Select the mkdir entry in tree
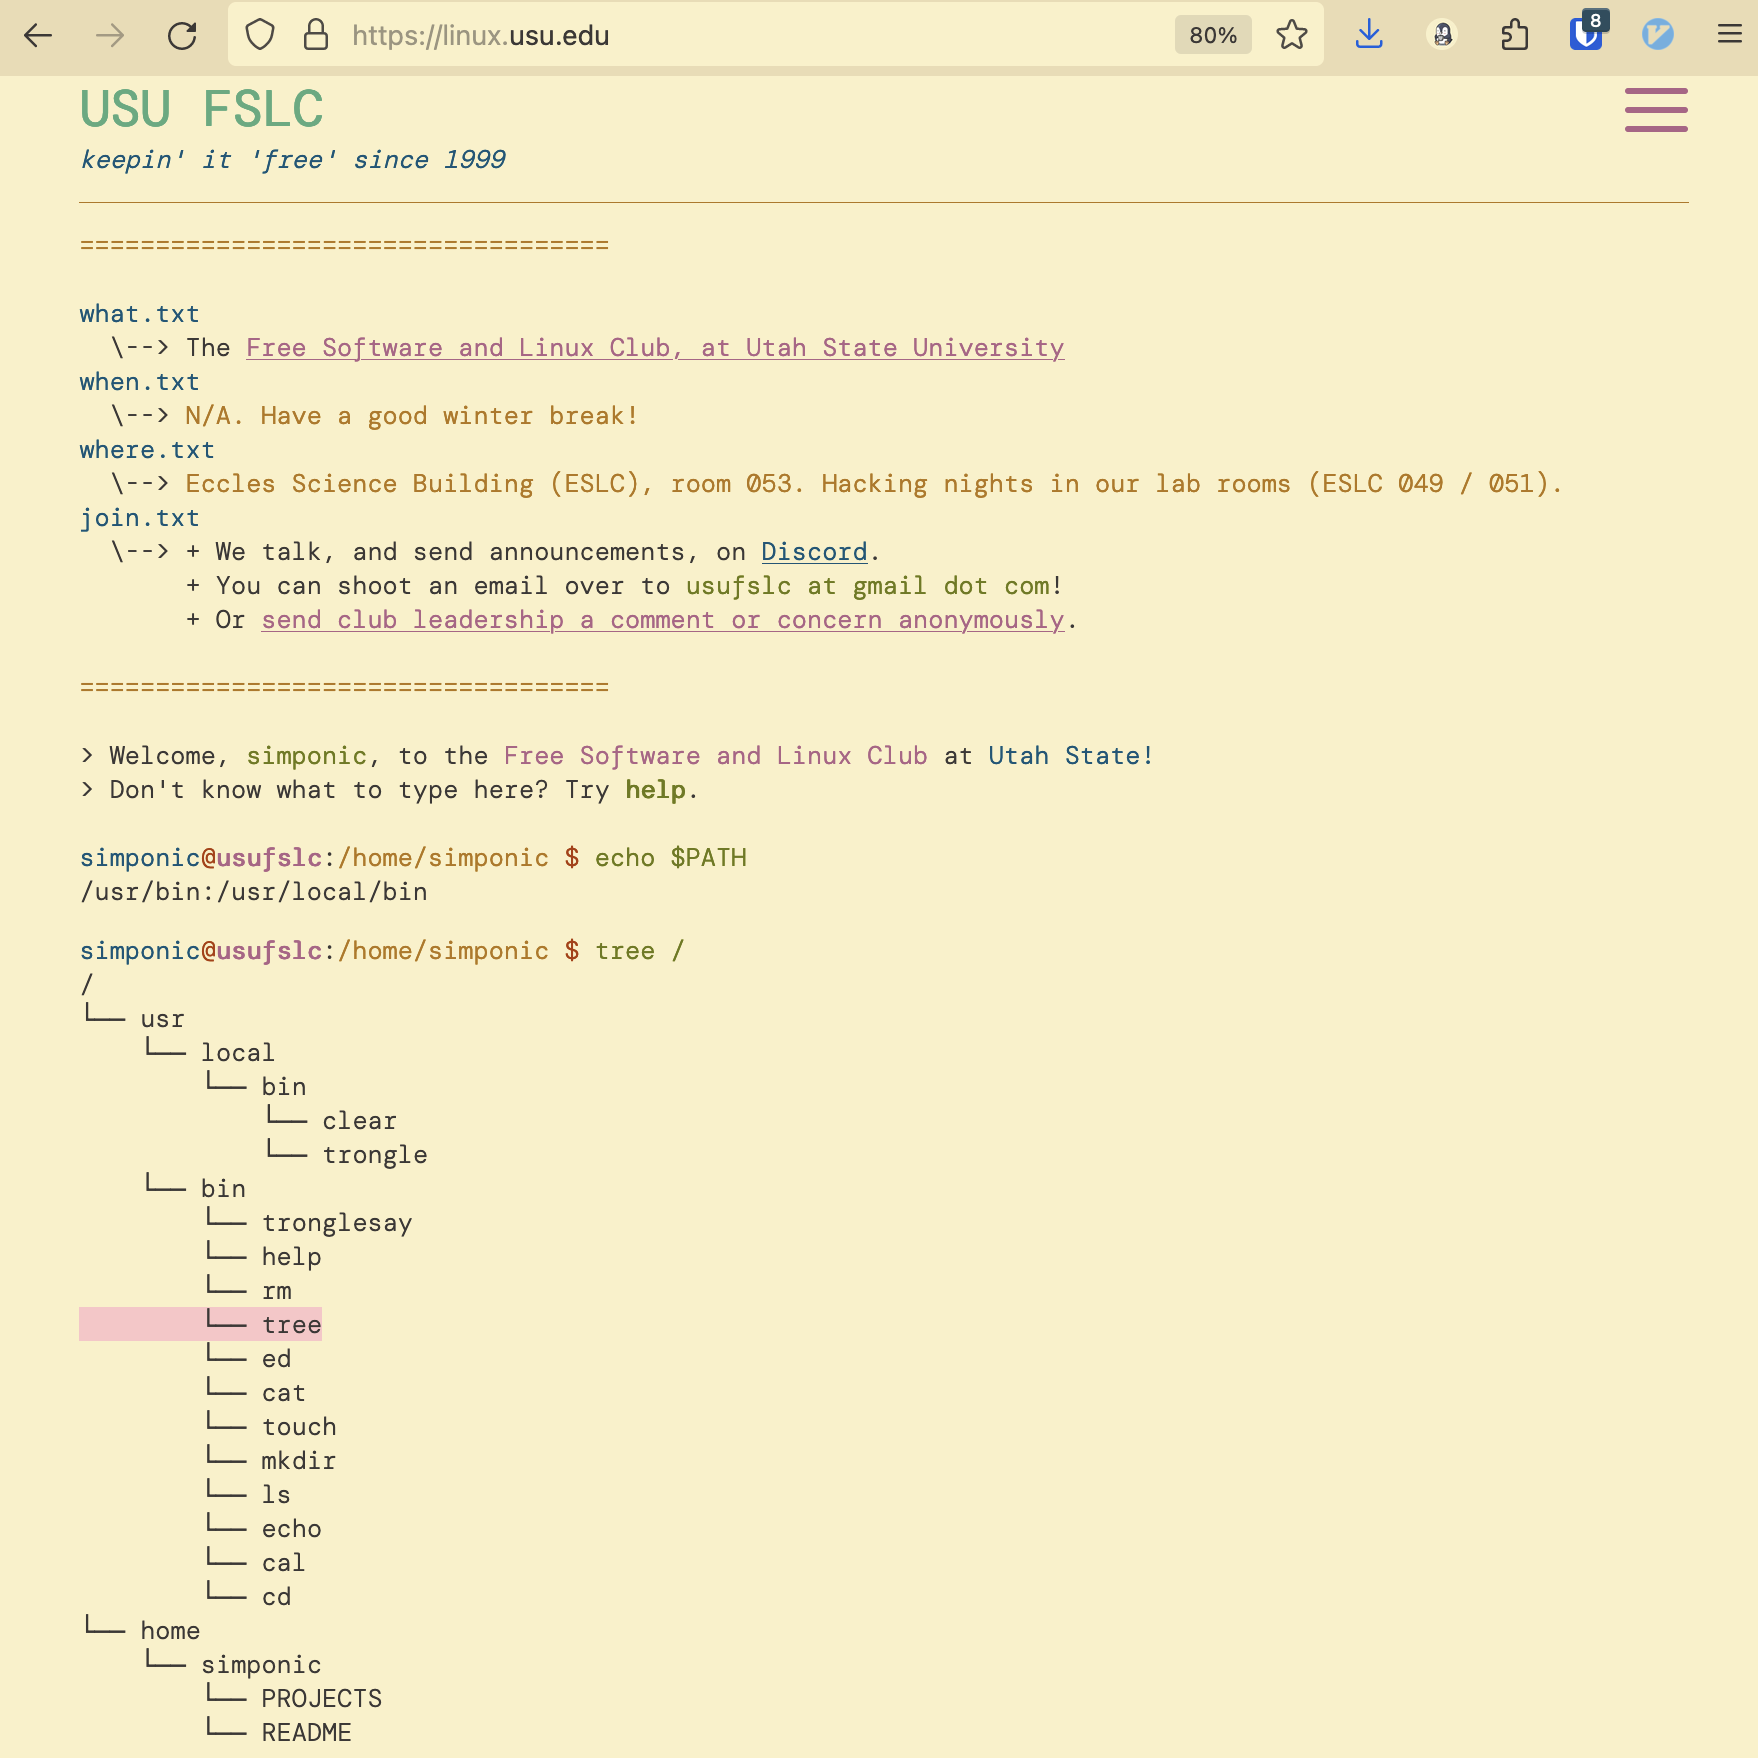The height and width of the screenshot is (1758, 1758). (299, 1461)
